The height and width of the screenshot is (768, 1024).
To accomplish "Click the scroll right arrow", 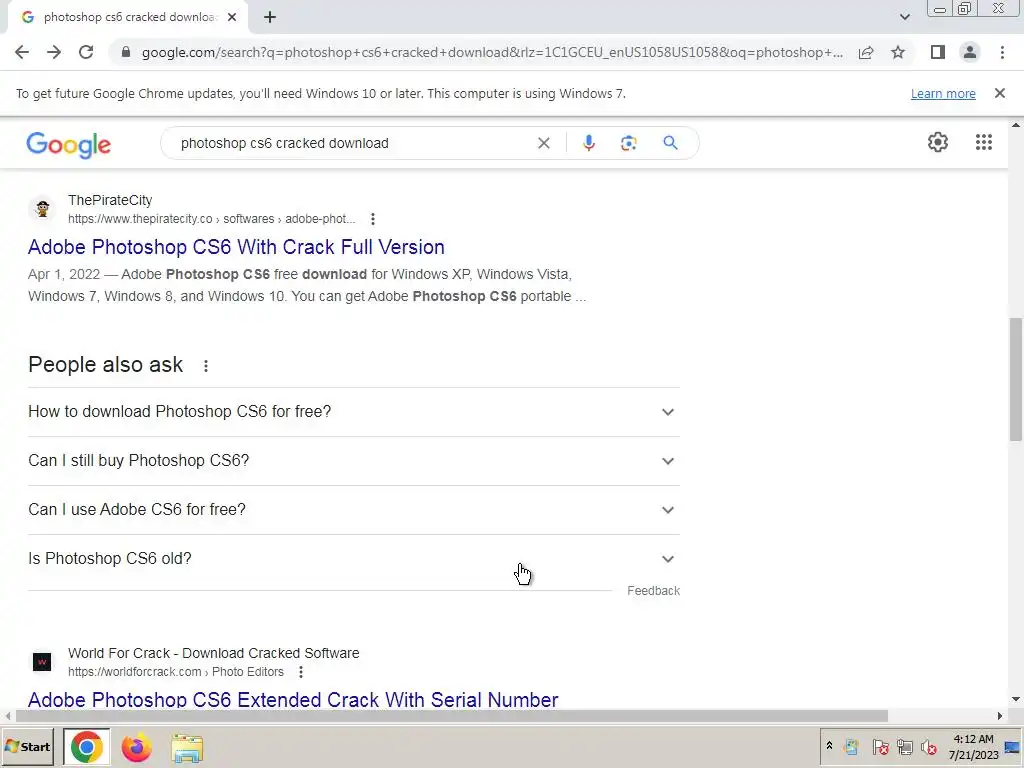I will pos(1000,716).
